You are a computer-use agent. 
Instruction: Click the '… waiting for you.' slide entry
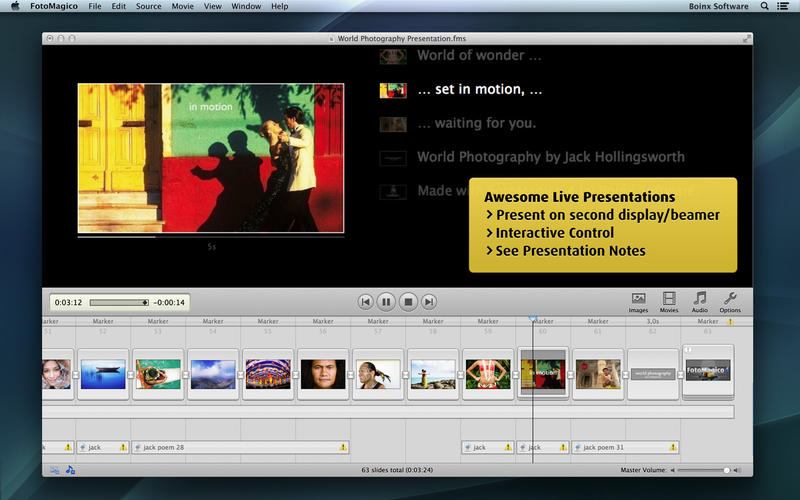pyautogui.click(x=476, y=123)
